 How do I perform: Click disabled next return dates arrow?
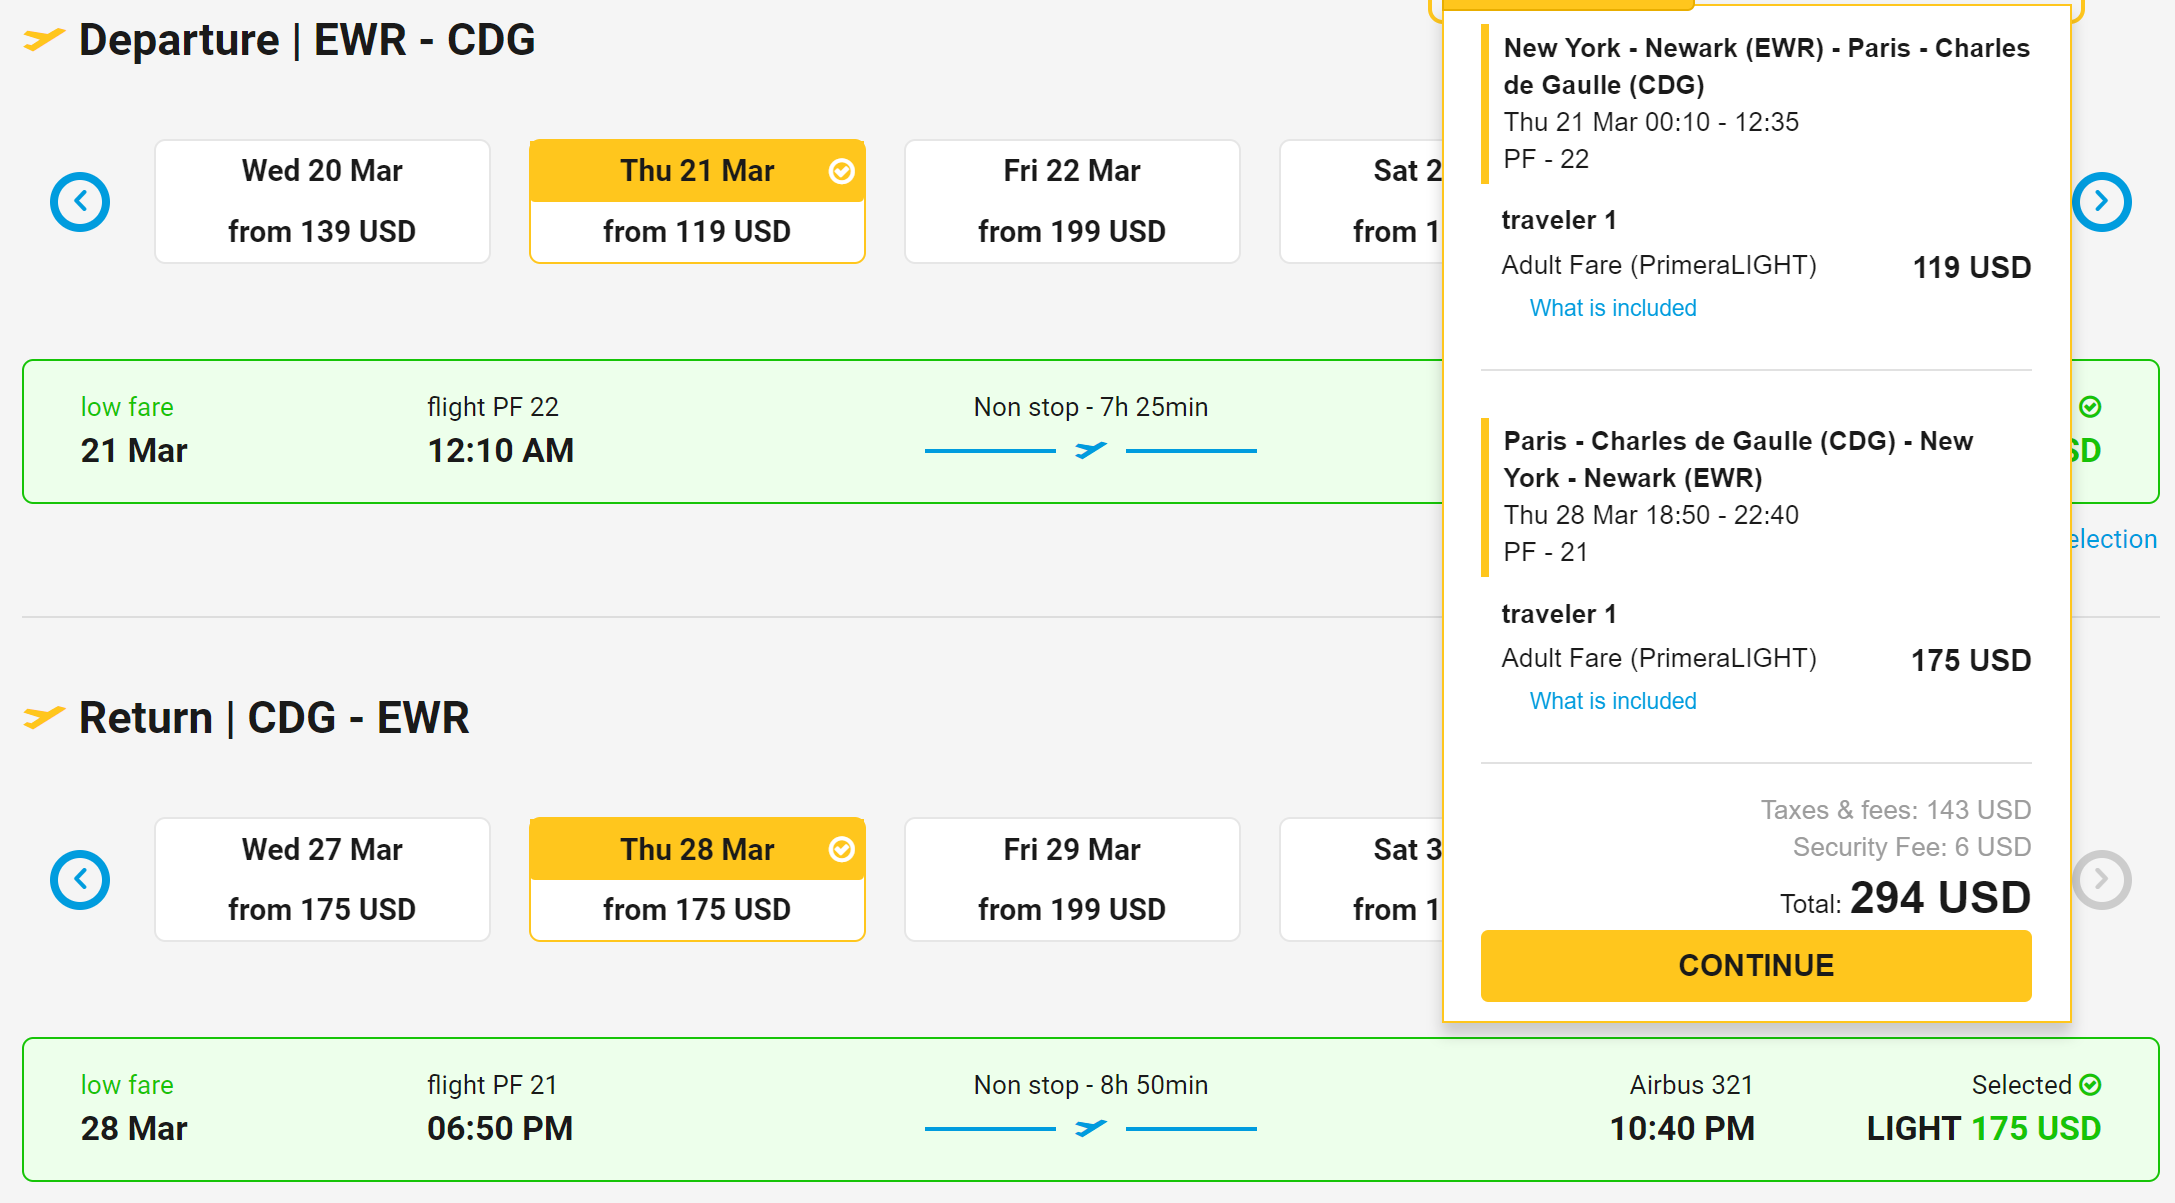(x=2101, y=880)
